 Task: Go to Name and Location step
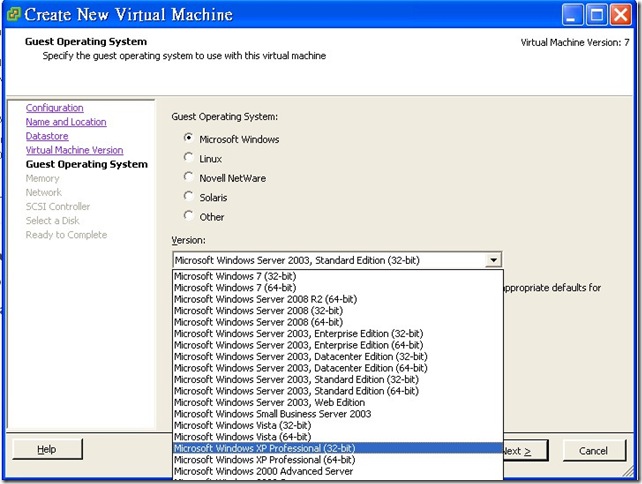tap(66, 122)
